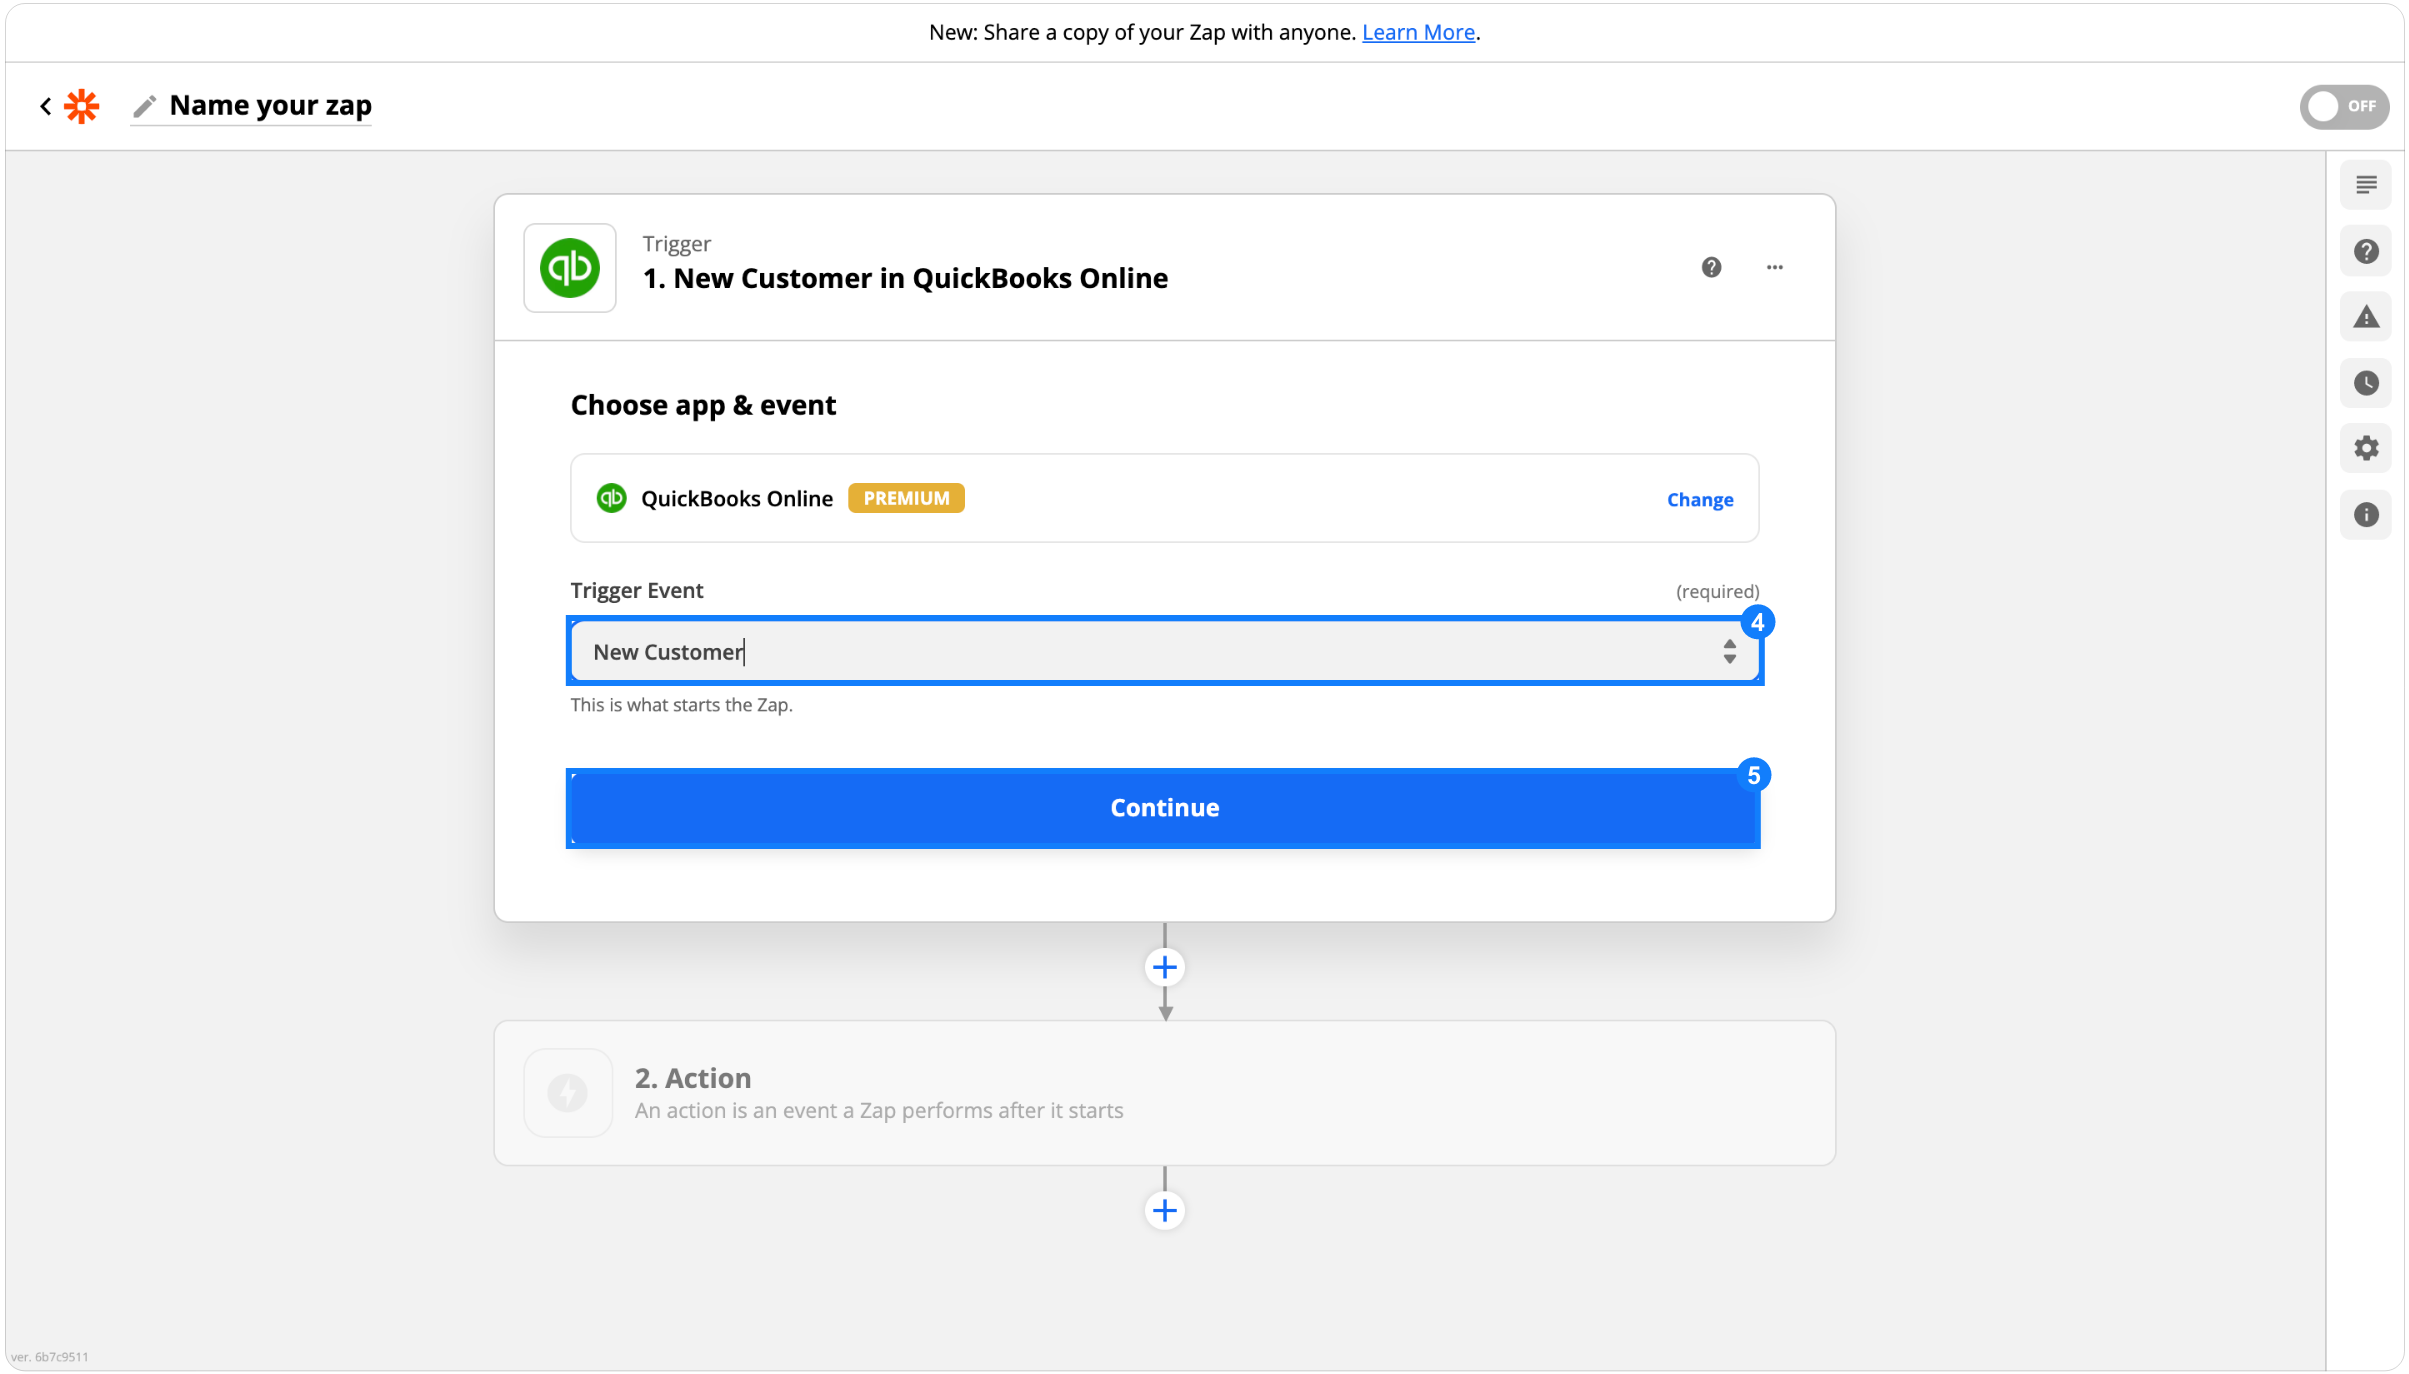Open the outline lines icon in sidebar
The width and height of the screenshot is (2409, 1374).
pos(2365,185)
